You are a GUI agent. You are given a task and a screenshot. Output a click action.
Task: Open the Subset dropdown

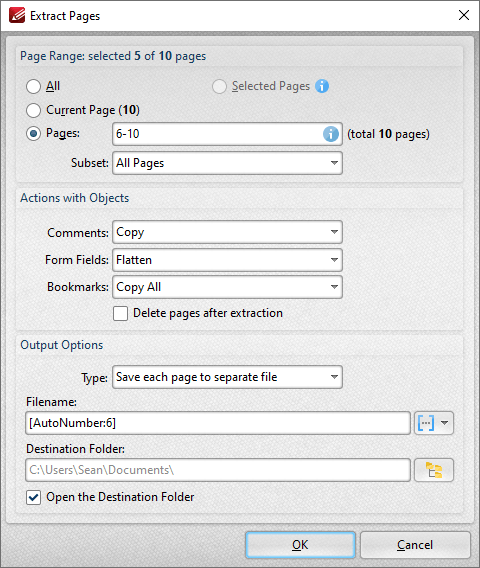coord(228,163)
